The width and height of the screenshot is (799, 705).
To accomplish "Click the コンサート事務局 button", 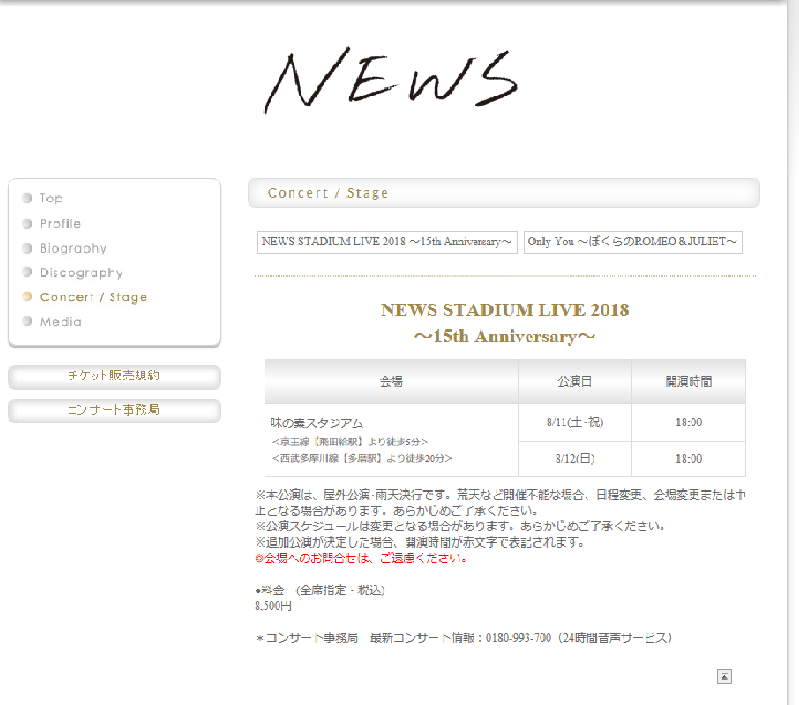I will 114,410.
